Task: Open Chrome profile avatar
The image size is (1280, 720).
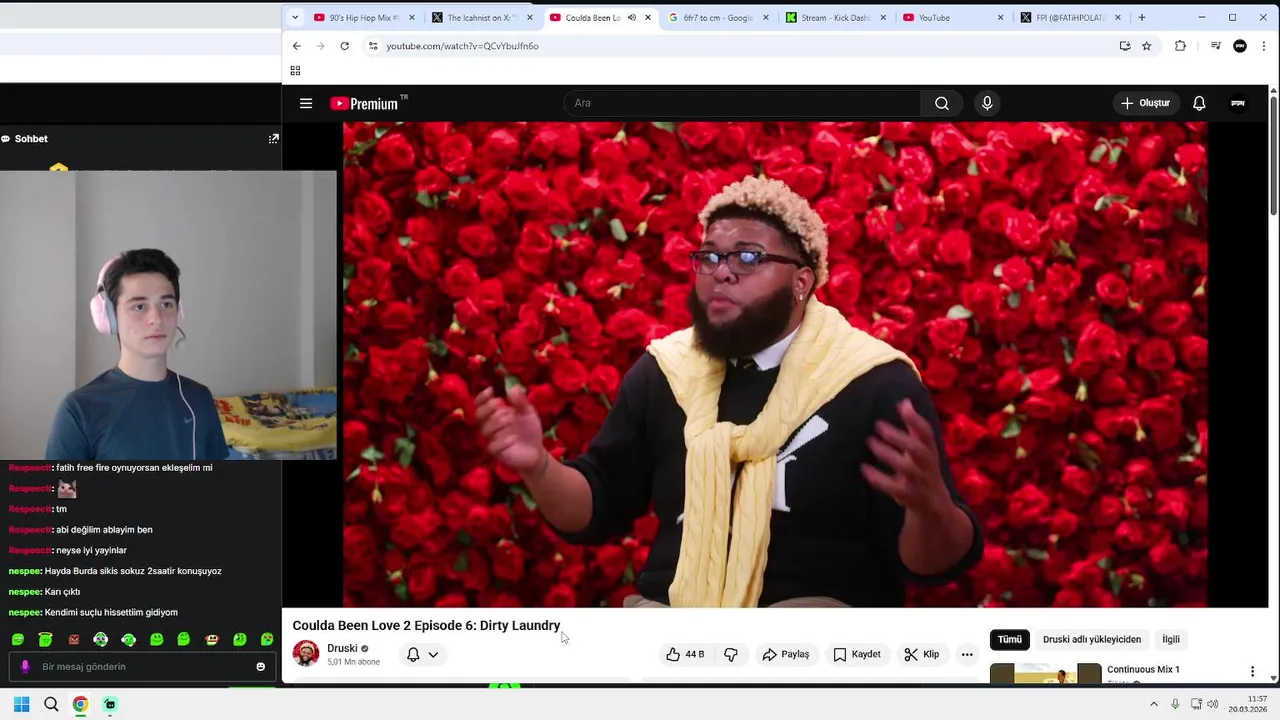Action: (x=1240, y=46)
